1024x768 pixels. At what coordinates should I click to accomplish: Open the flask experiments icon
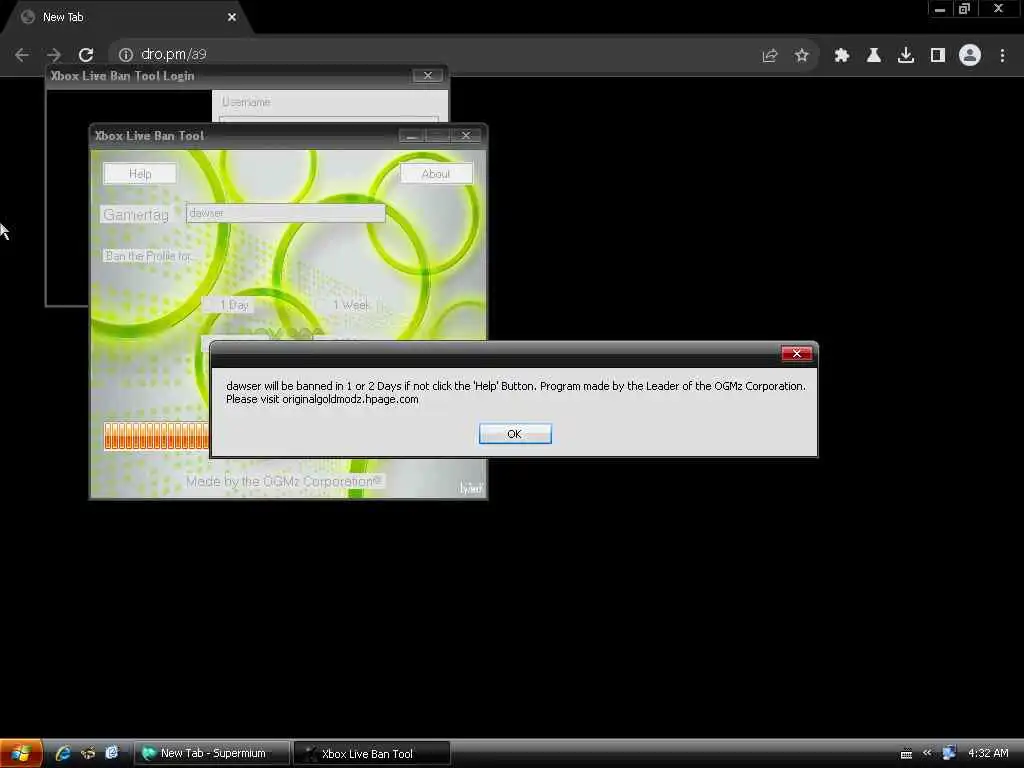(874, 56)
